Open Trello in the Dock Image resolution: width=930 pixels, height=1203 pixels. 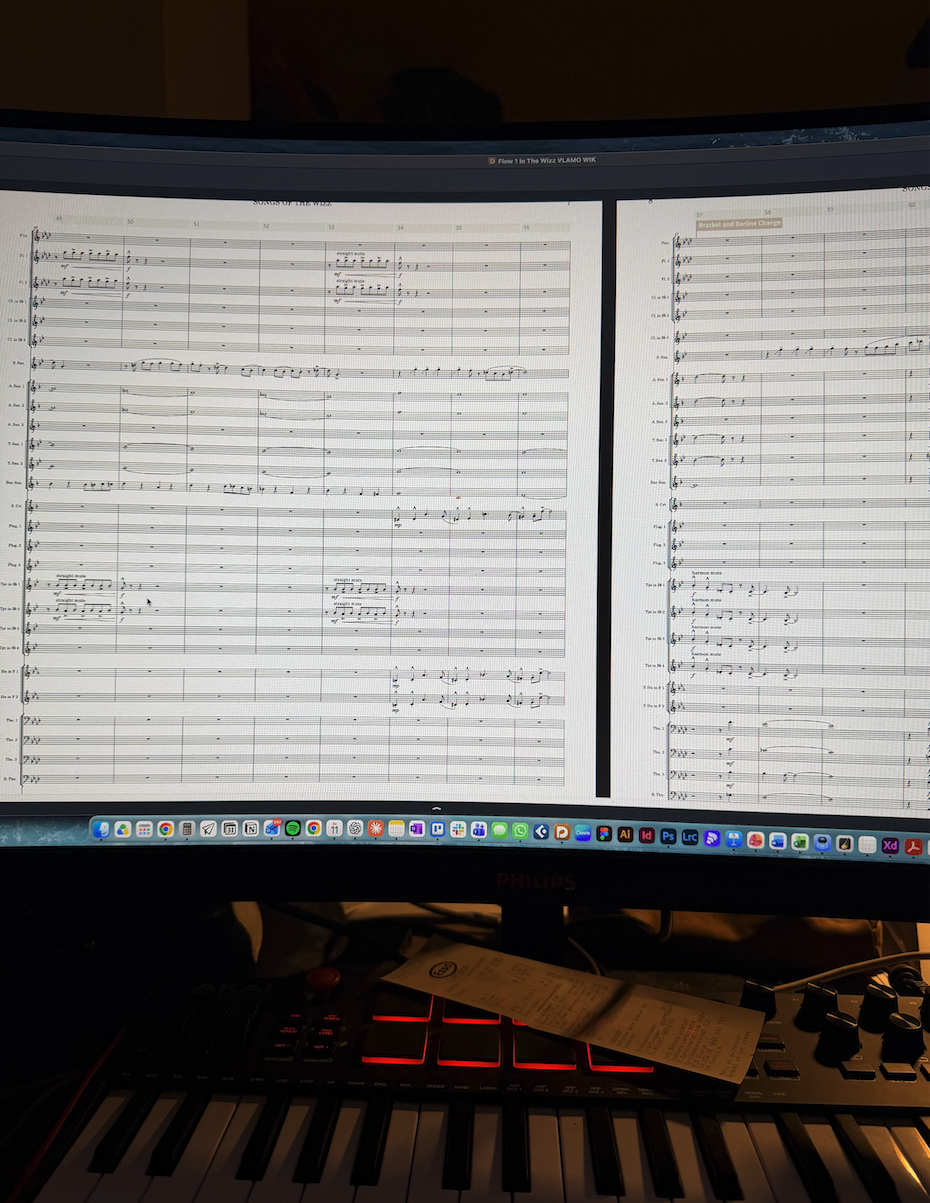(x=437, y=829)
